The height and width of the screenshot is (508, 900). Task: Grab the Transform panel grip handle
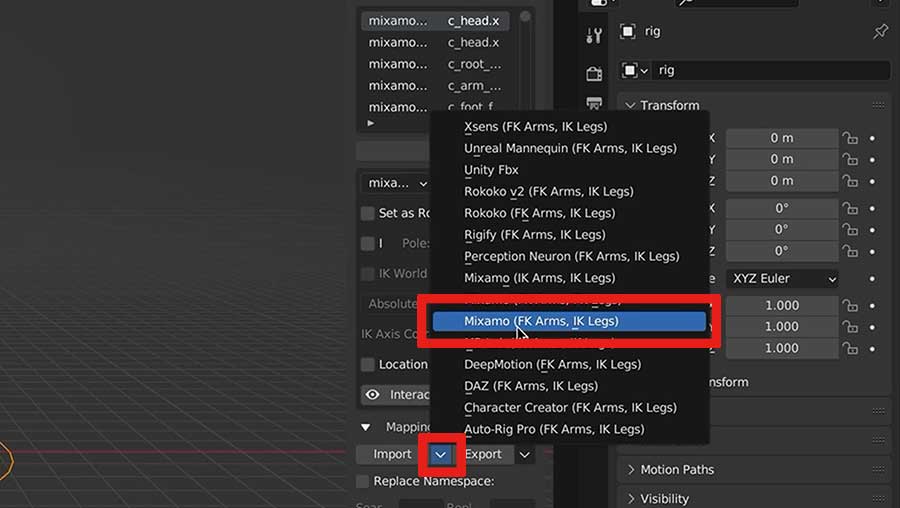pos(878,105)
